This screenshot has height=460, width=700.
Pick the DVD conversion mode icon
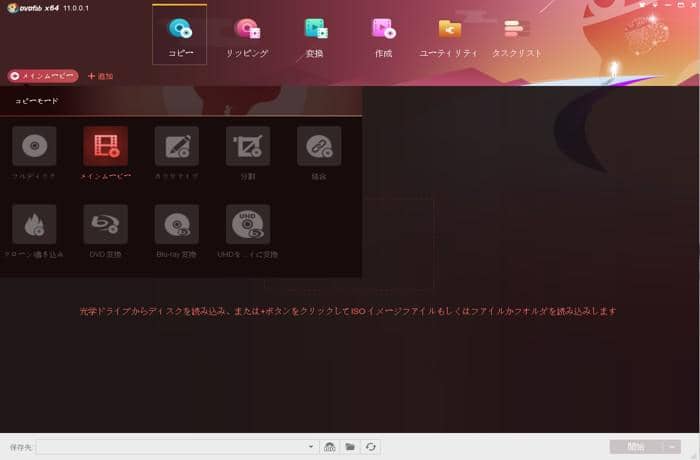tap(105, 225)
